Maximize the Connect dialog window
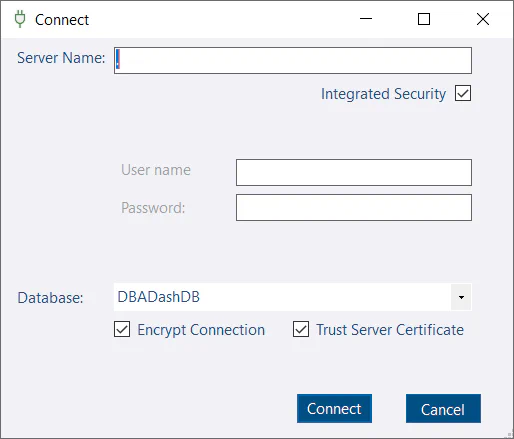Viewport: 514px width, 439px height. click(x=424, y=19)
